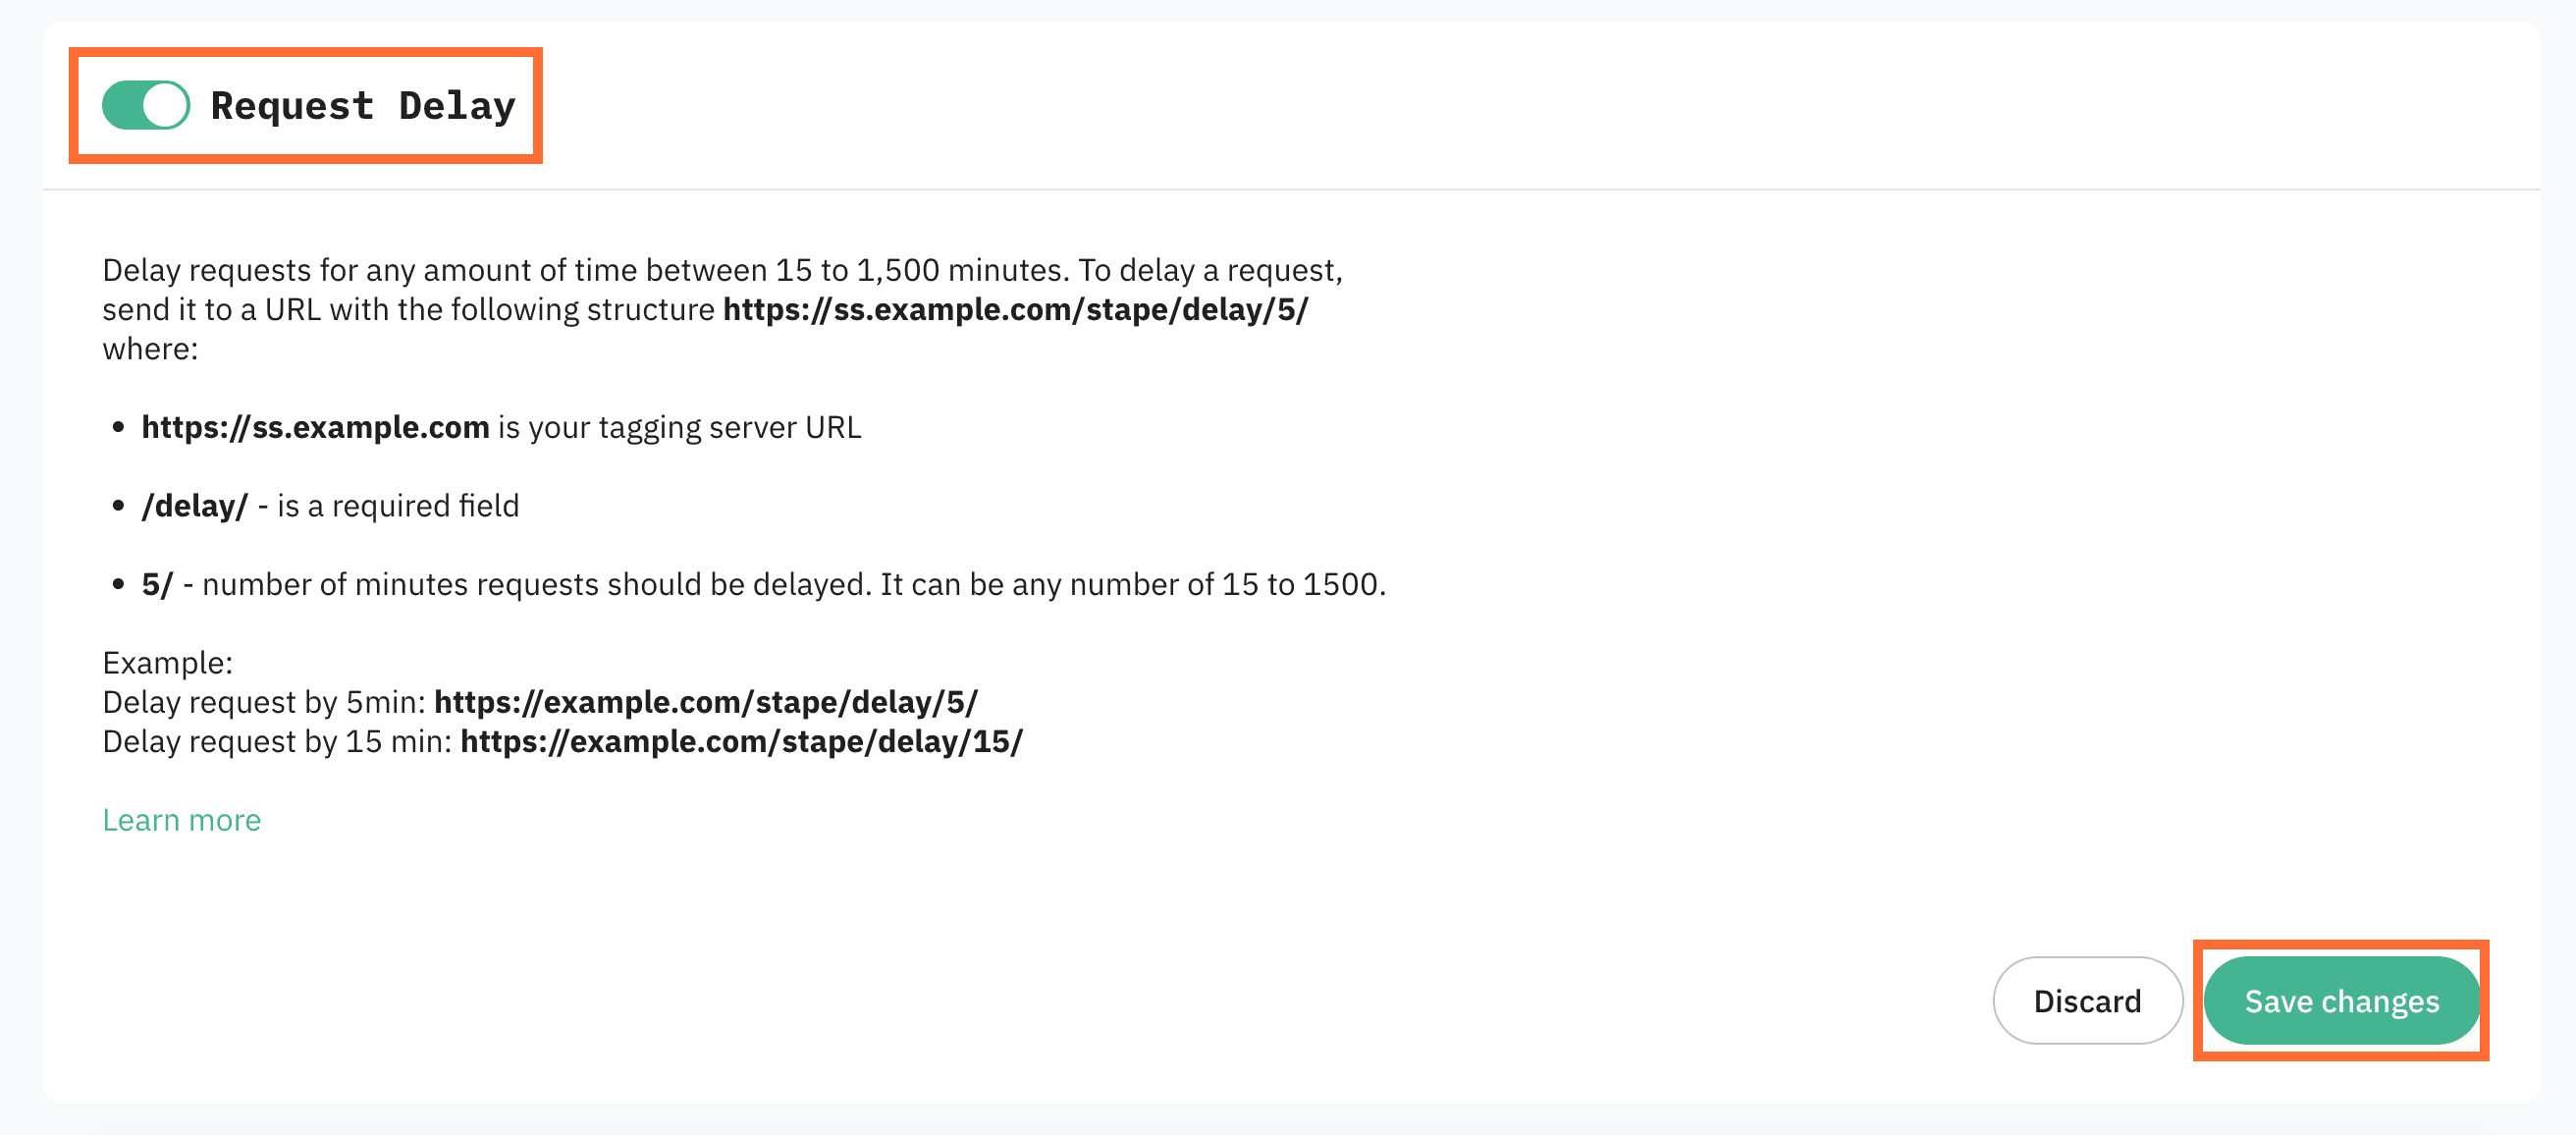Screen dimensions: 2576x1135
Task: Click the Example: text label
Action: point(166,661)
